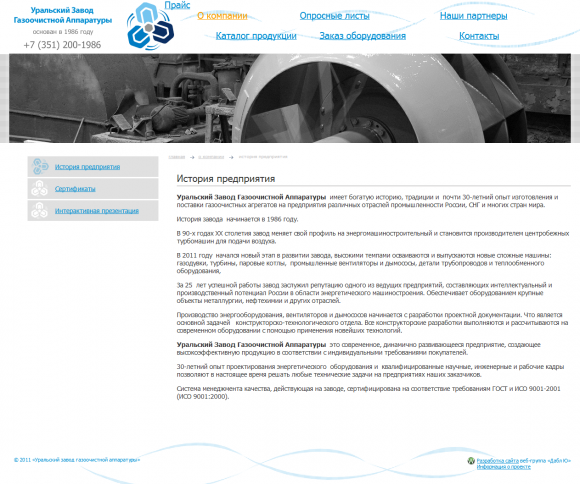The image size is (580, 484).
Task: Go to Опросные листы page
Action: pyautogui.click(x=334, y=16)
